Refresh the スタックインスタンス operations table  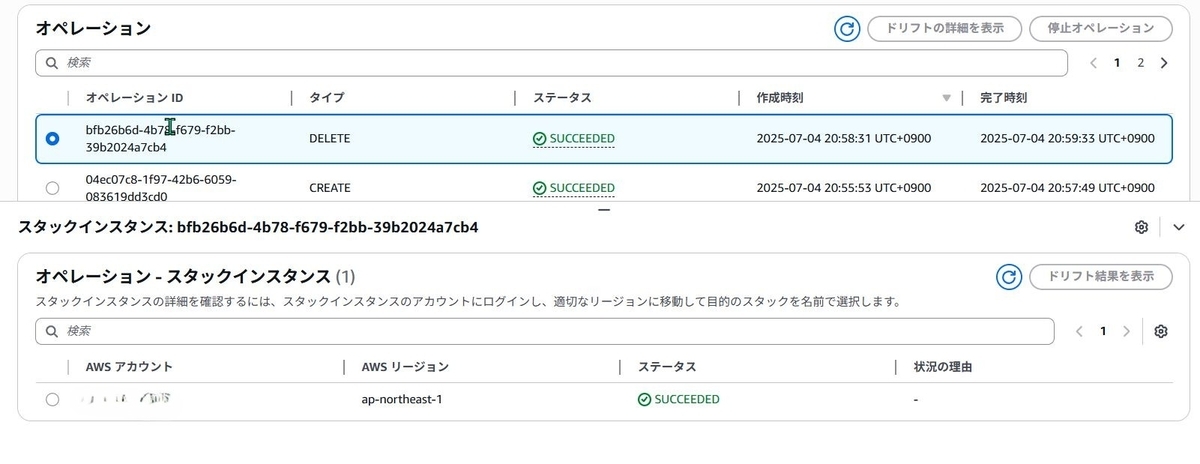click(x=1010, y=277)
